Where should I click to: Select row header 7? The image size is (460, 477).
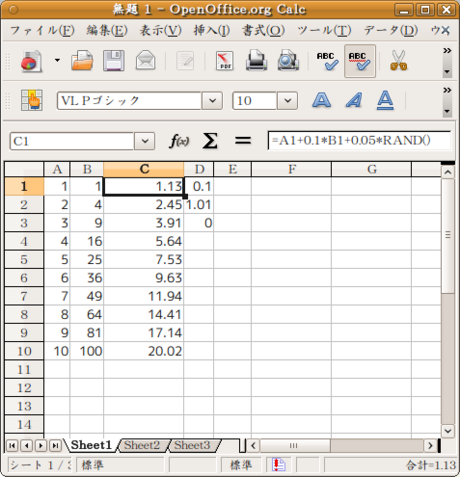(24, 296)
